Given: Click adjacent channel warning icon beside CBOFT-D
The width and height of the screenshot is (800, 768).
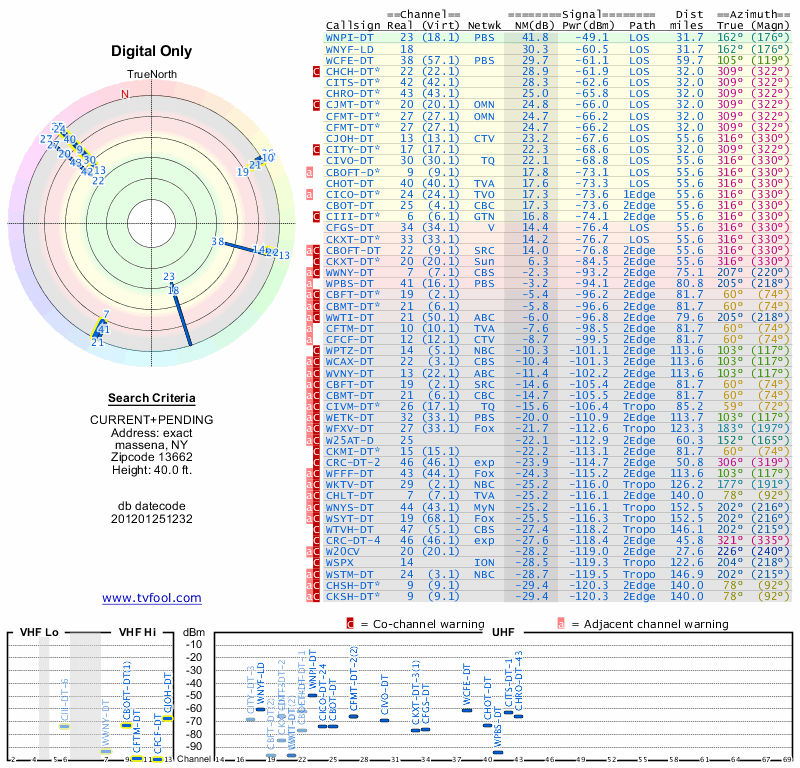Looking at the screenshot, I should pos(311,171).
